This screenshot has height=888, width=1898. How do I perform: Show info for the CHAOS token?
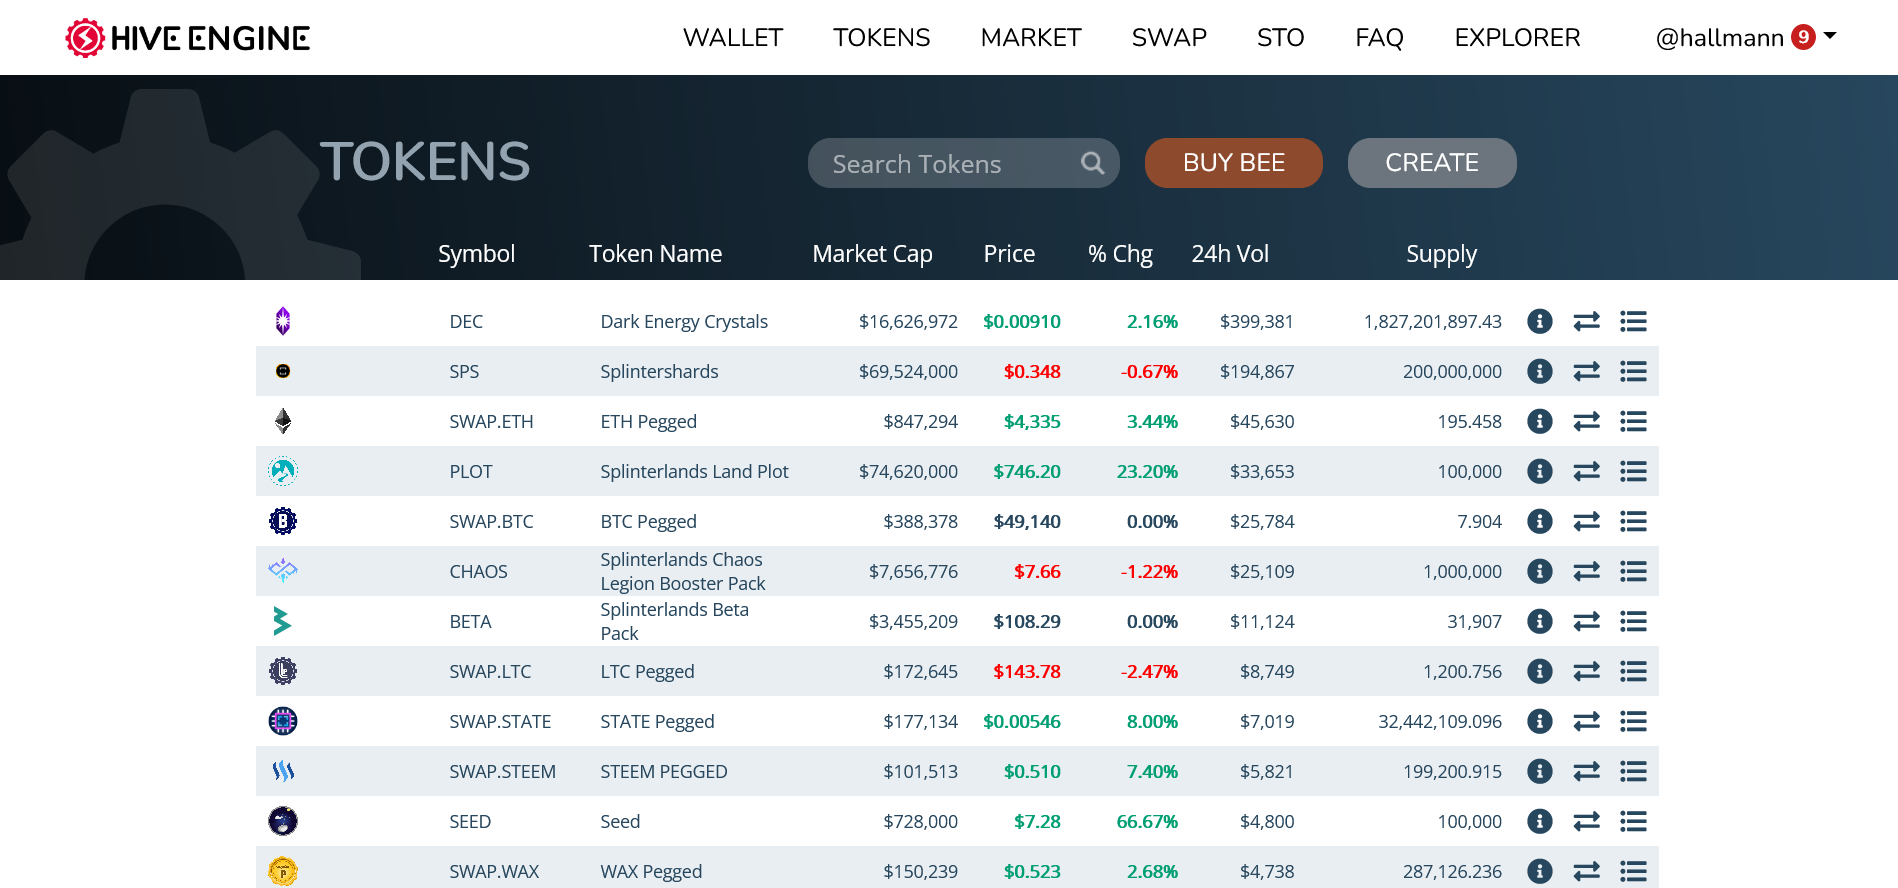(1540, 571)
